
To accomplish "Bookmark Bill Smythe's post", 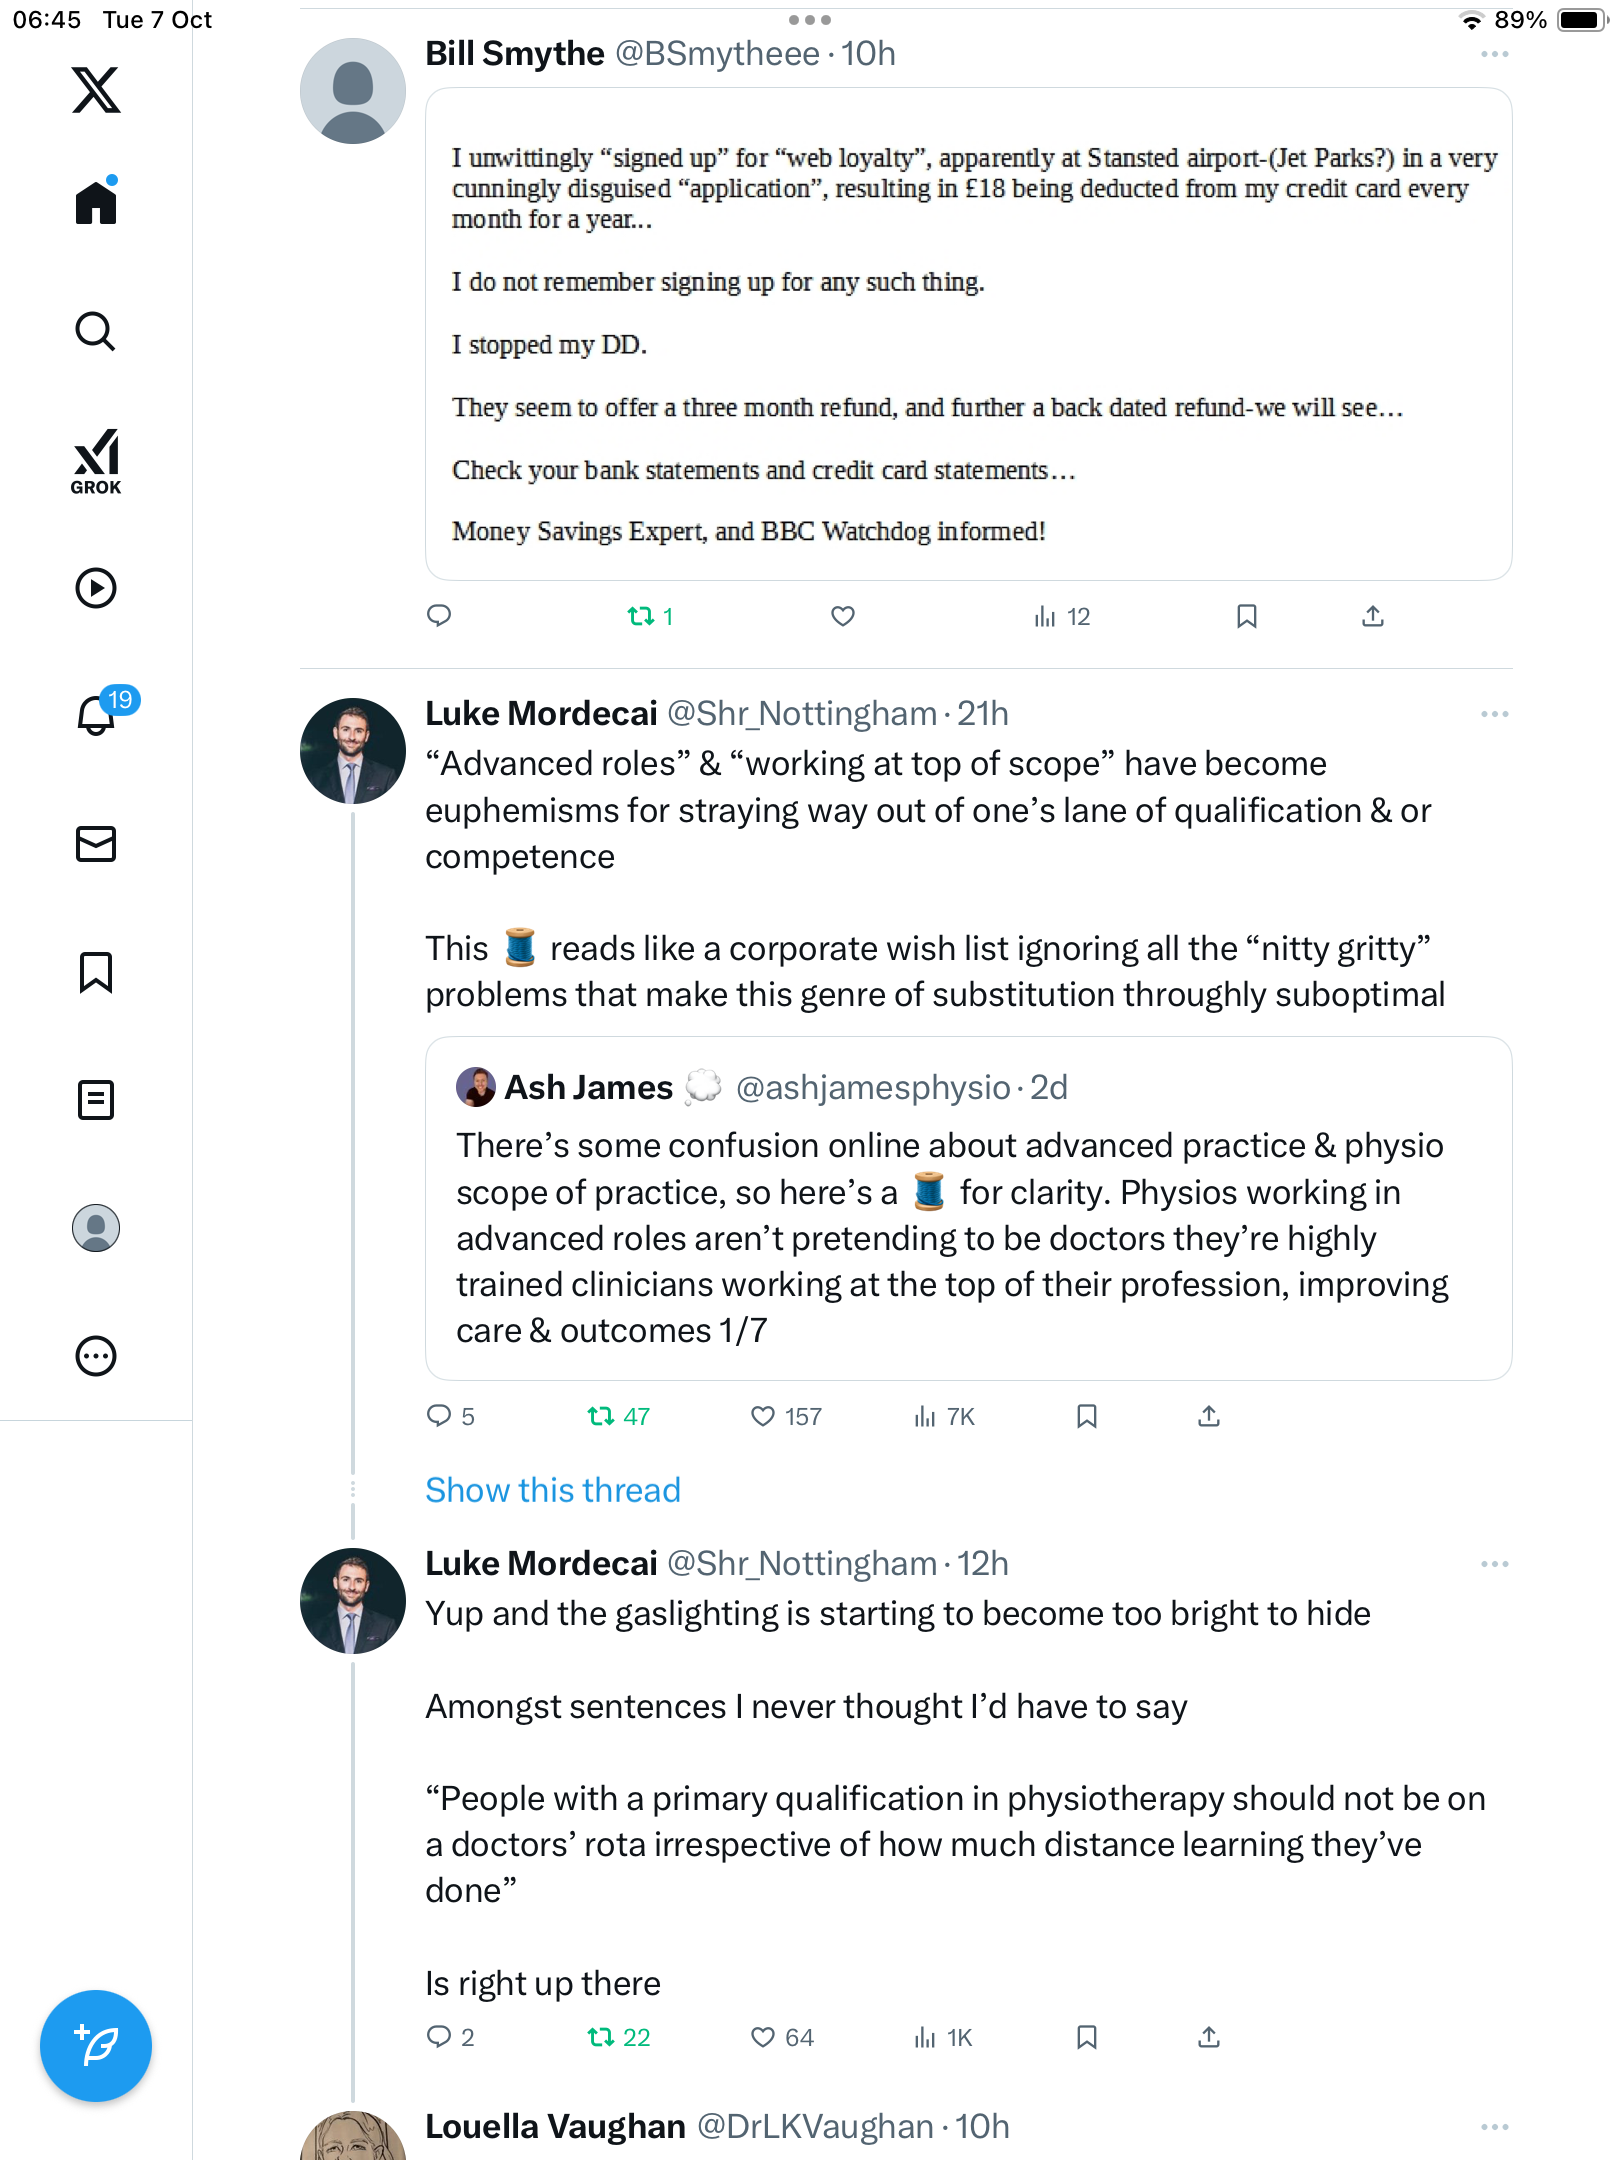I will pyautogui.click(x=1246, y=616).
